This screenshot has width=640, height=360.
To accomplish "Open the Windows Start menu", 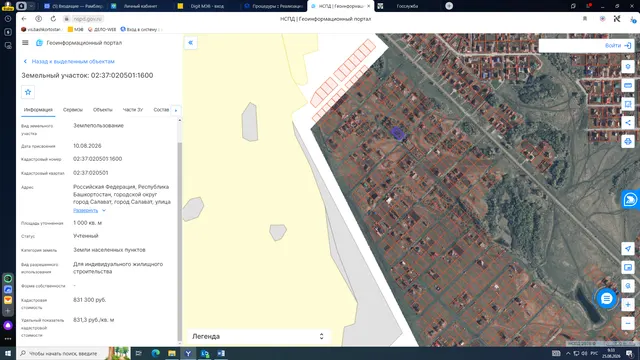I will pyautogui.click(x=8, y=353).
